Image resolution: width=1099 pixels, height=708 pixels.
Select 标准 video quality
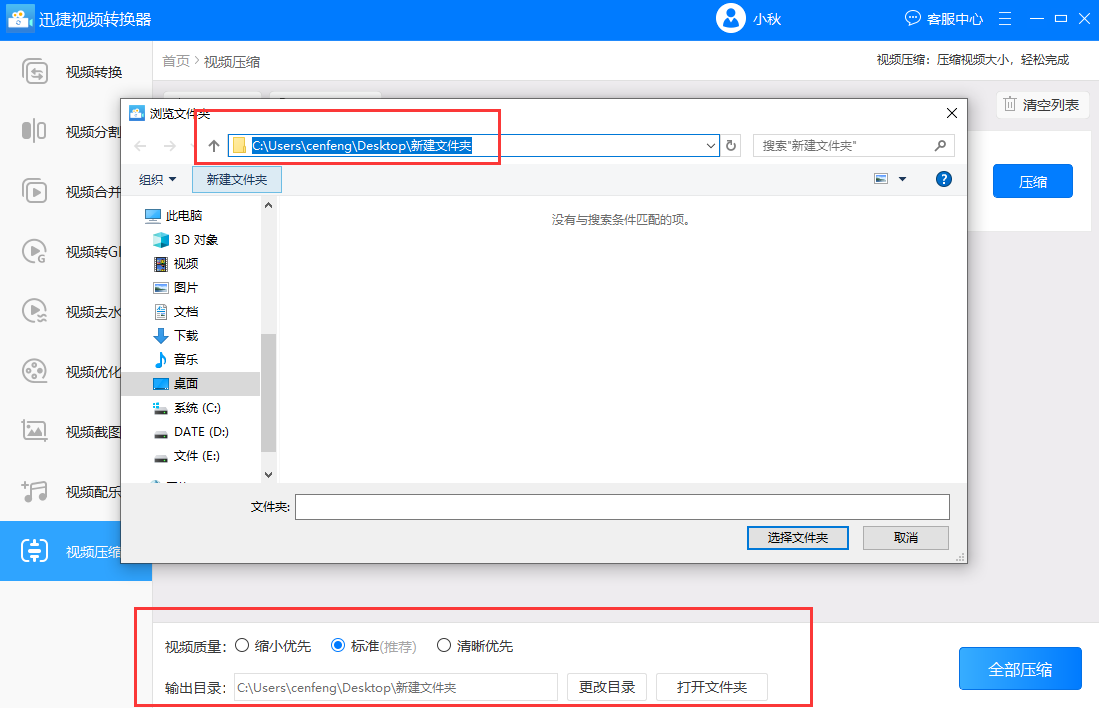pos(338,646)
